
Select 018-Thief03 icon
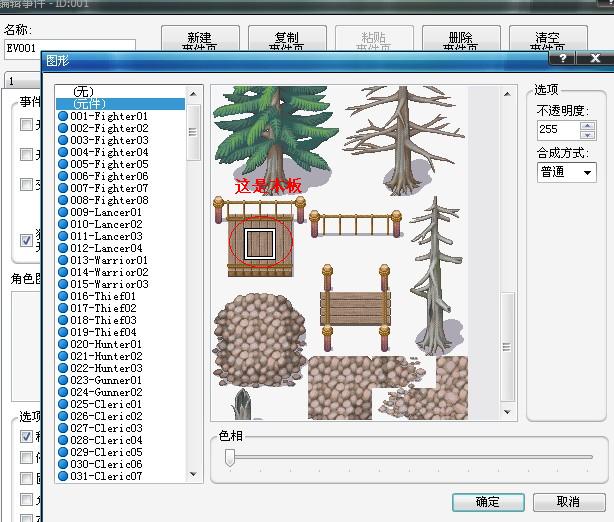point(63,320)
